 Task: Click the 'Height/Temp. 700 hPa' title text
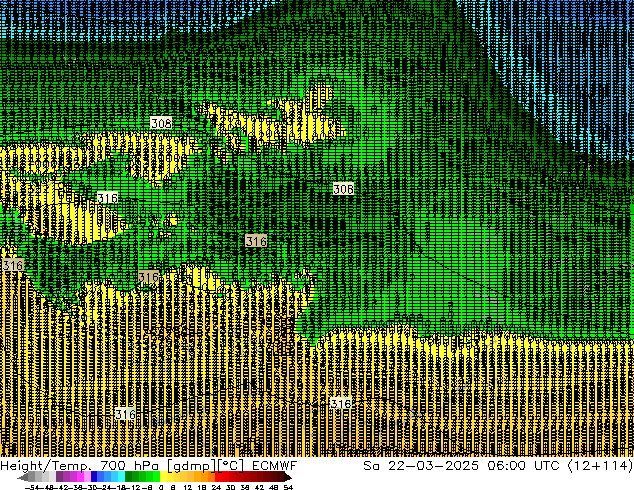(79, 466)
